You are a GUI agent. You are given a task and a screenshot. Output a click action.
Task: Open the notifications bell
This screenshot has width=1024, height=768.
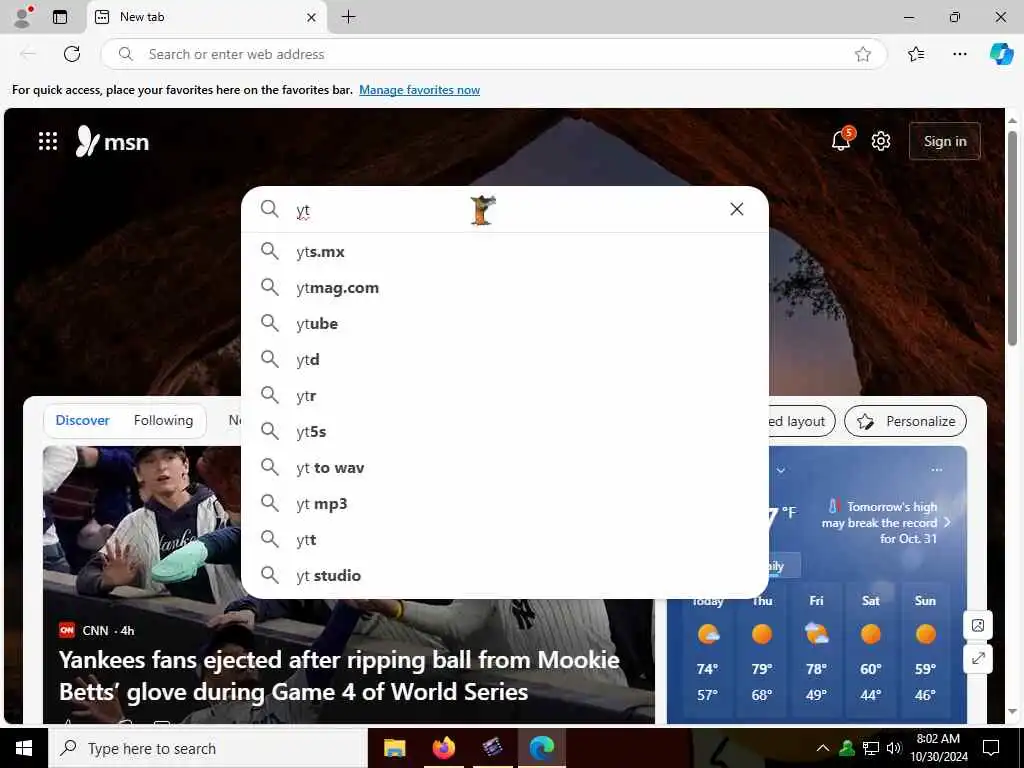tap(841, 140)
